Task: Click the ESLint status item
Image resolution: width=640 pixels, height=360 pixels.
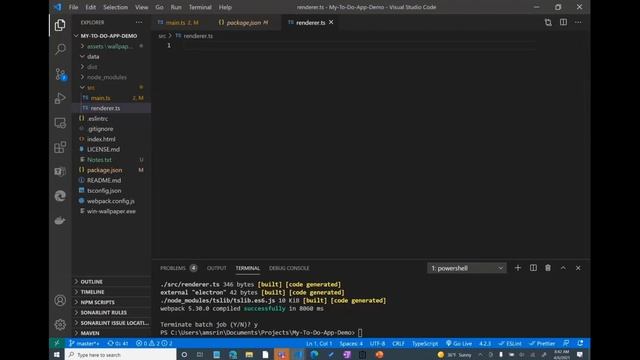Action: tap(510, 343)
